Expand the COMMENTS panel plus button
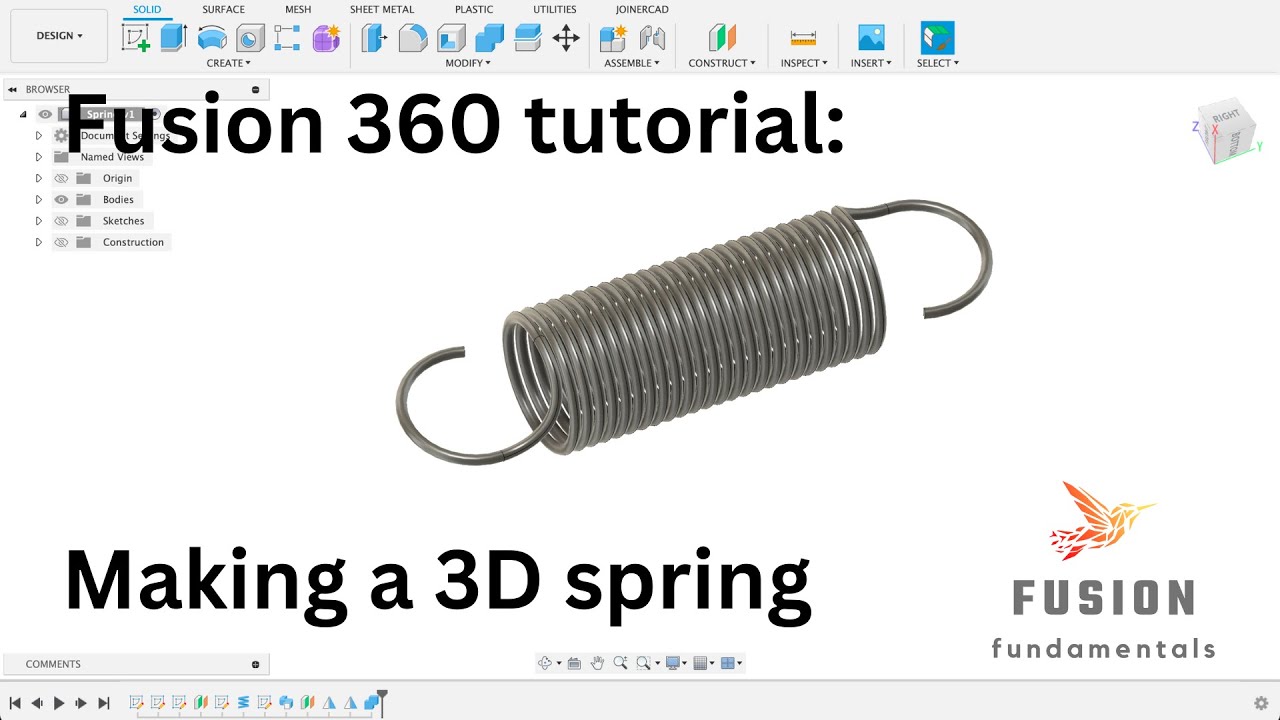Screen dimensions: 1280x720 tap(255, 664)
